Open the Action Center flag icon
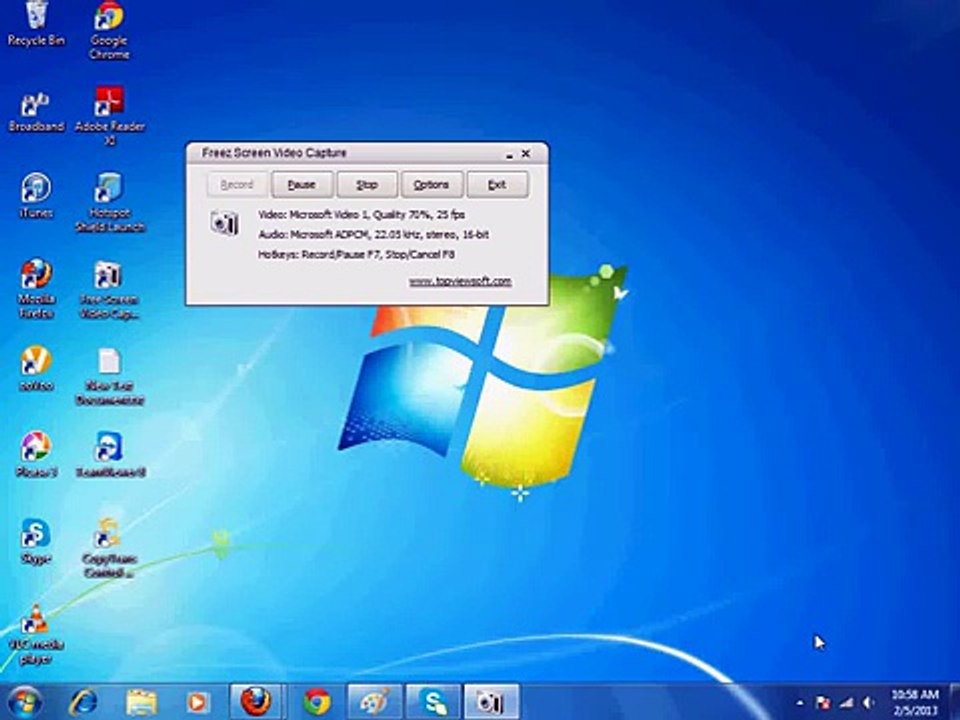Image resolution: width=960 pixels, height=720 pixels. pos(823,703)
